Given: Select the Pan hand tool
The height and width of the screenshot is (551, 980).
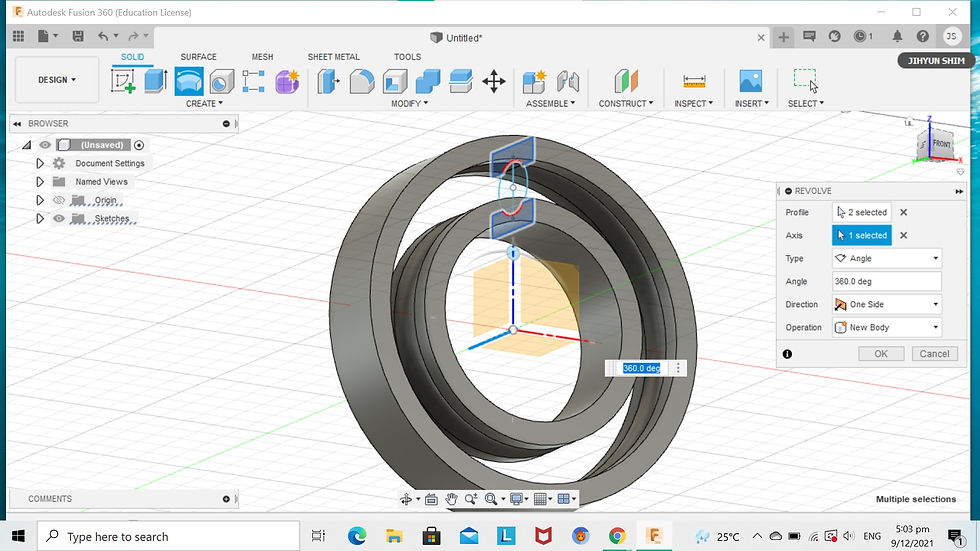Looking at the screenshot, I should [x=451, y=499].
